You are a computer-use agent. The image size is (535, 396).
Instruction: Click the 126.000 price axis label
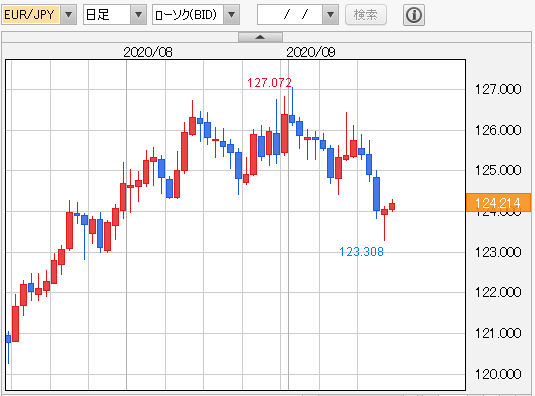tap(498, 130)
